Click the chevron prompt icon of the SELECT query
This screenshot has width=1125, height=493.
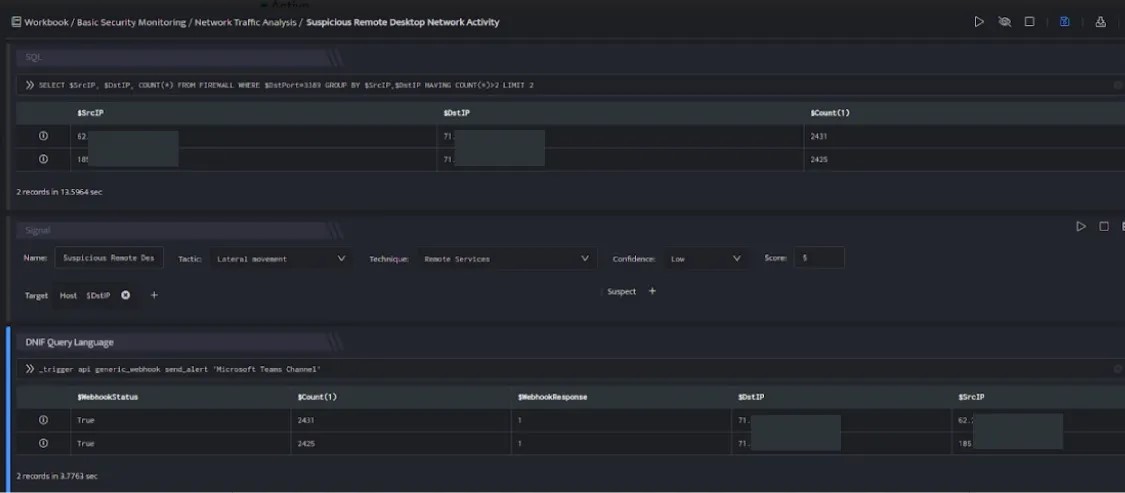29,85
